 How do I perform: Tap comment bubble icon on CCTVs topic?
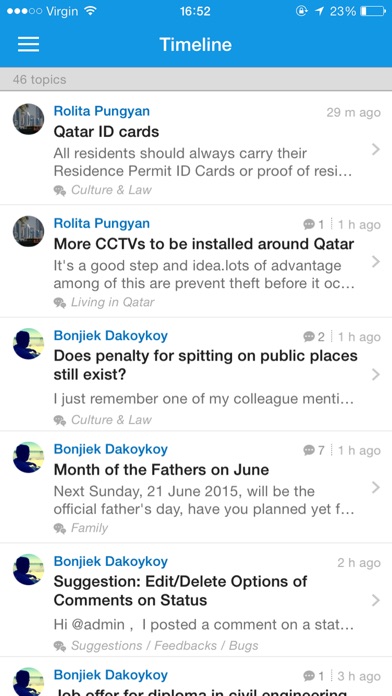(x=309, y=225)
